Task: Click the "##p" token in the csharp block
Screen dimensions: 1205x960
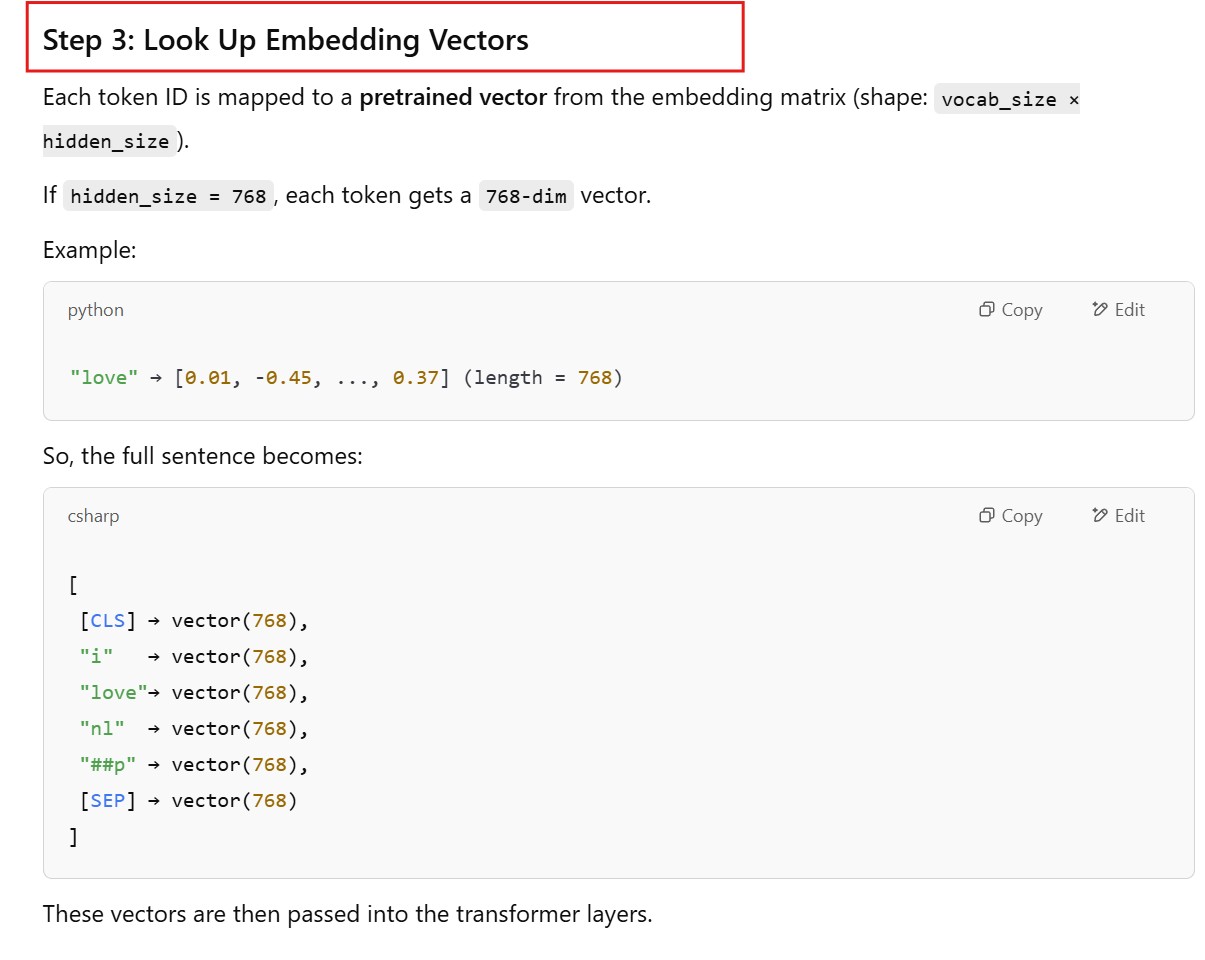Action: pyautogui.click(x=108, y=765)
